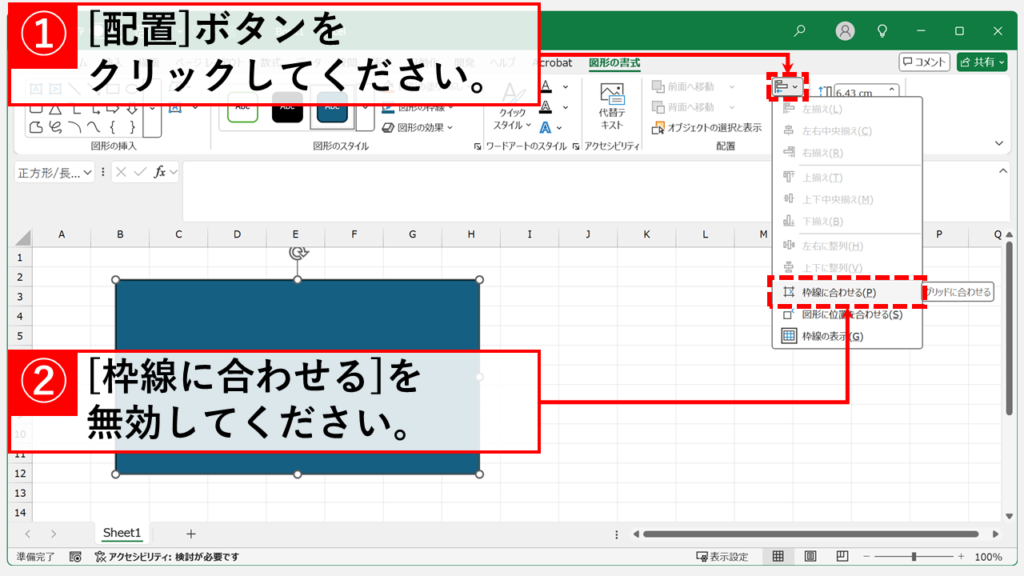Zoom out using the minus icon
The image size is (1024, 576).
coord(867,556)
